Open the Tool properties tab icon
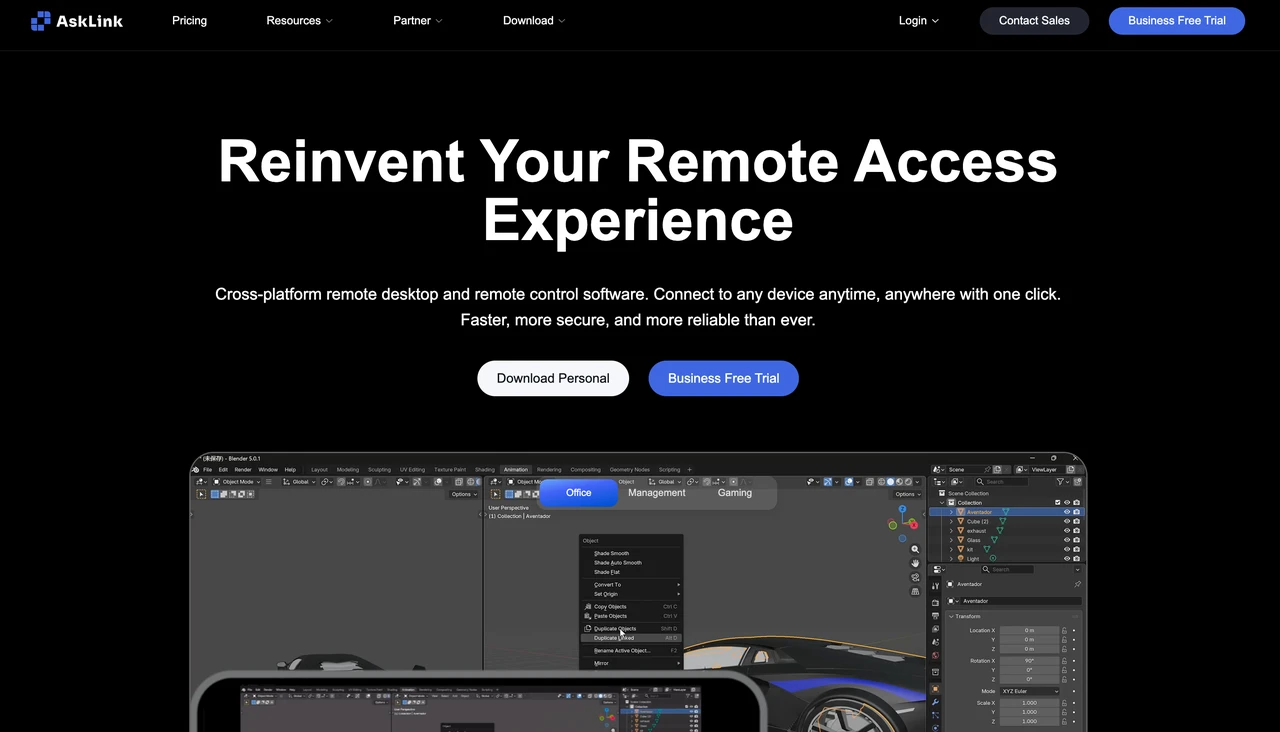 [936, 586]
